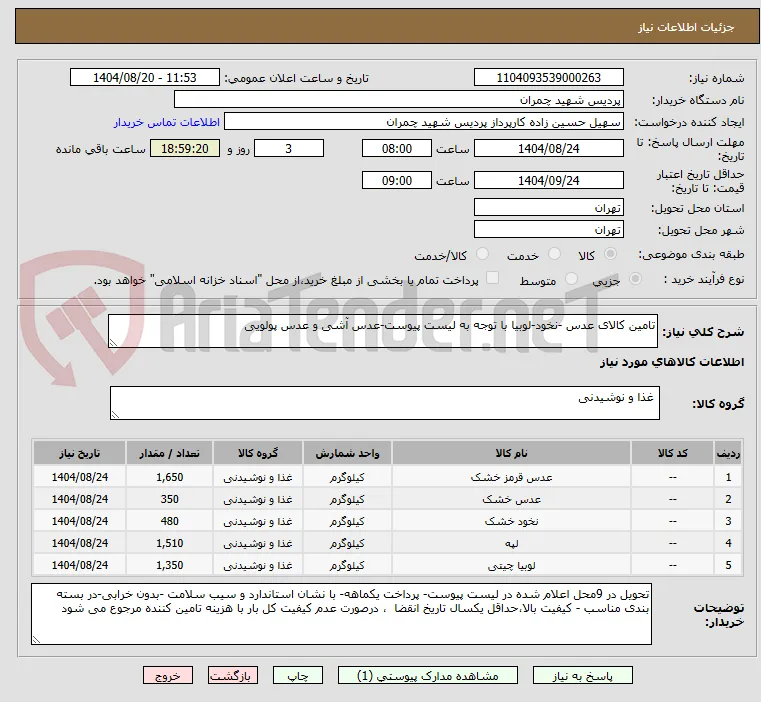Click the نام کالا column header
The height and width of the screenshot is (702, 761).
[x=511, y=453]
